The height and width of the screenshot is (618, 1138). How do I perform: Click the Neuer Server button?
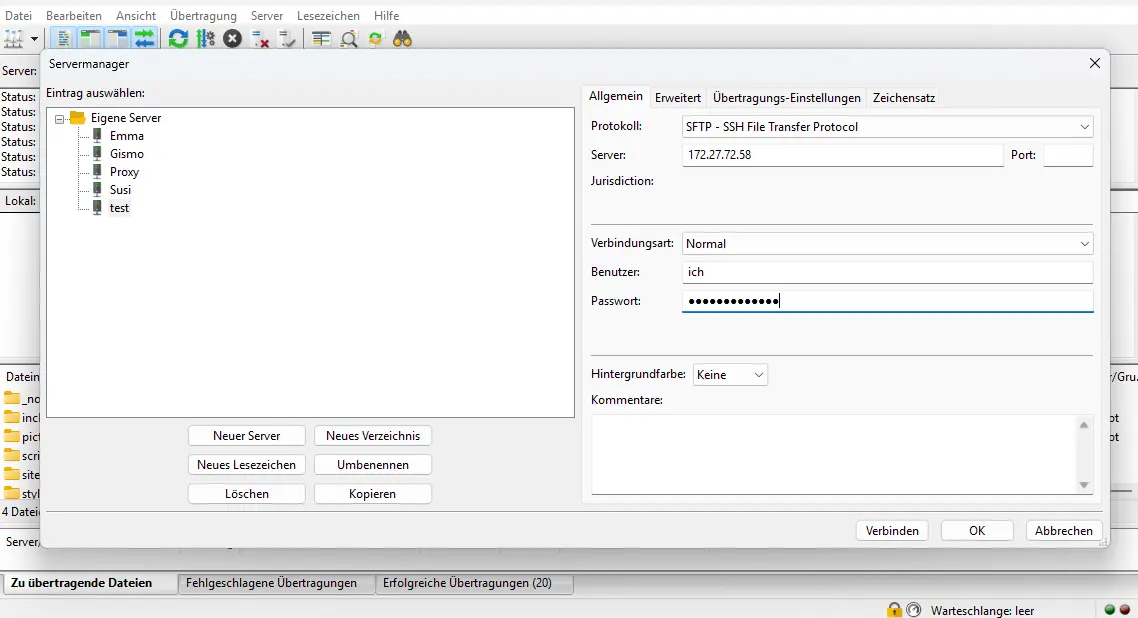[246, 435]
